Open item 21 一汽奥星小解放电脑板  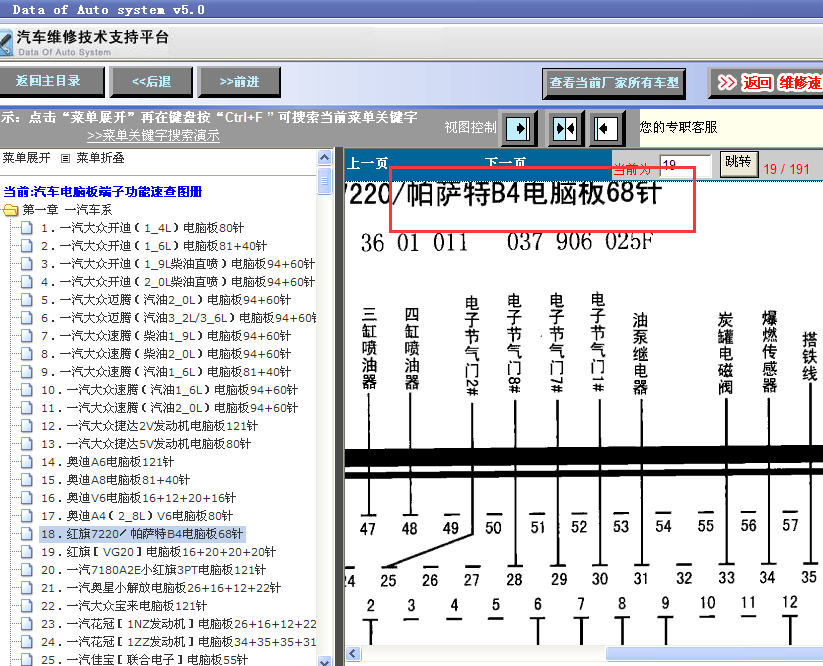tap(161, 588)
